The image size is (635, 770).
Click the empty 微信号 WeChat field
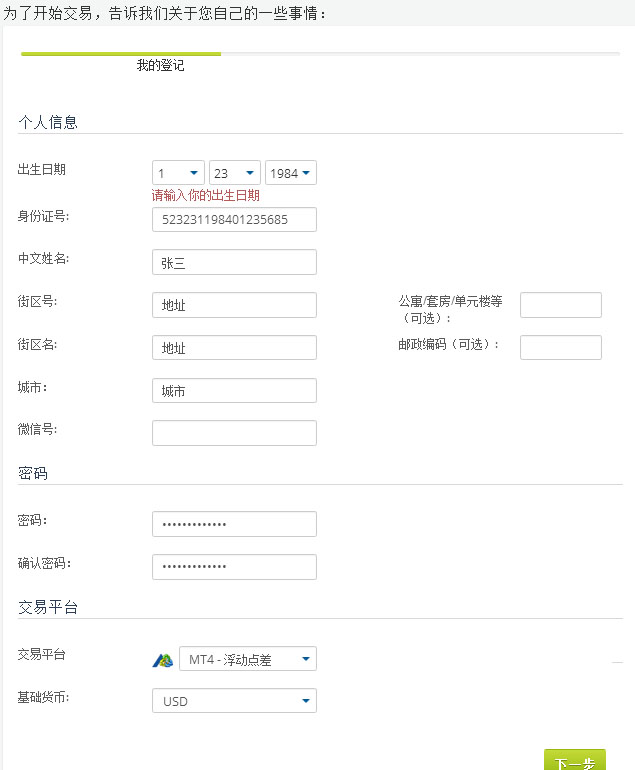[234, 433]
